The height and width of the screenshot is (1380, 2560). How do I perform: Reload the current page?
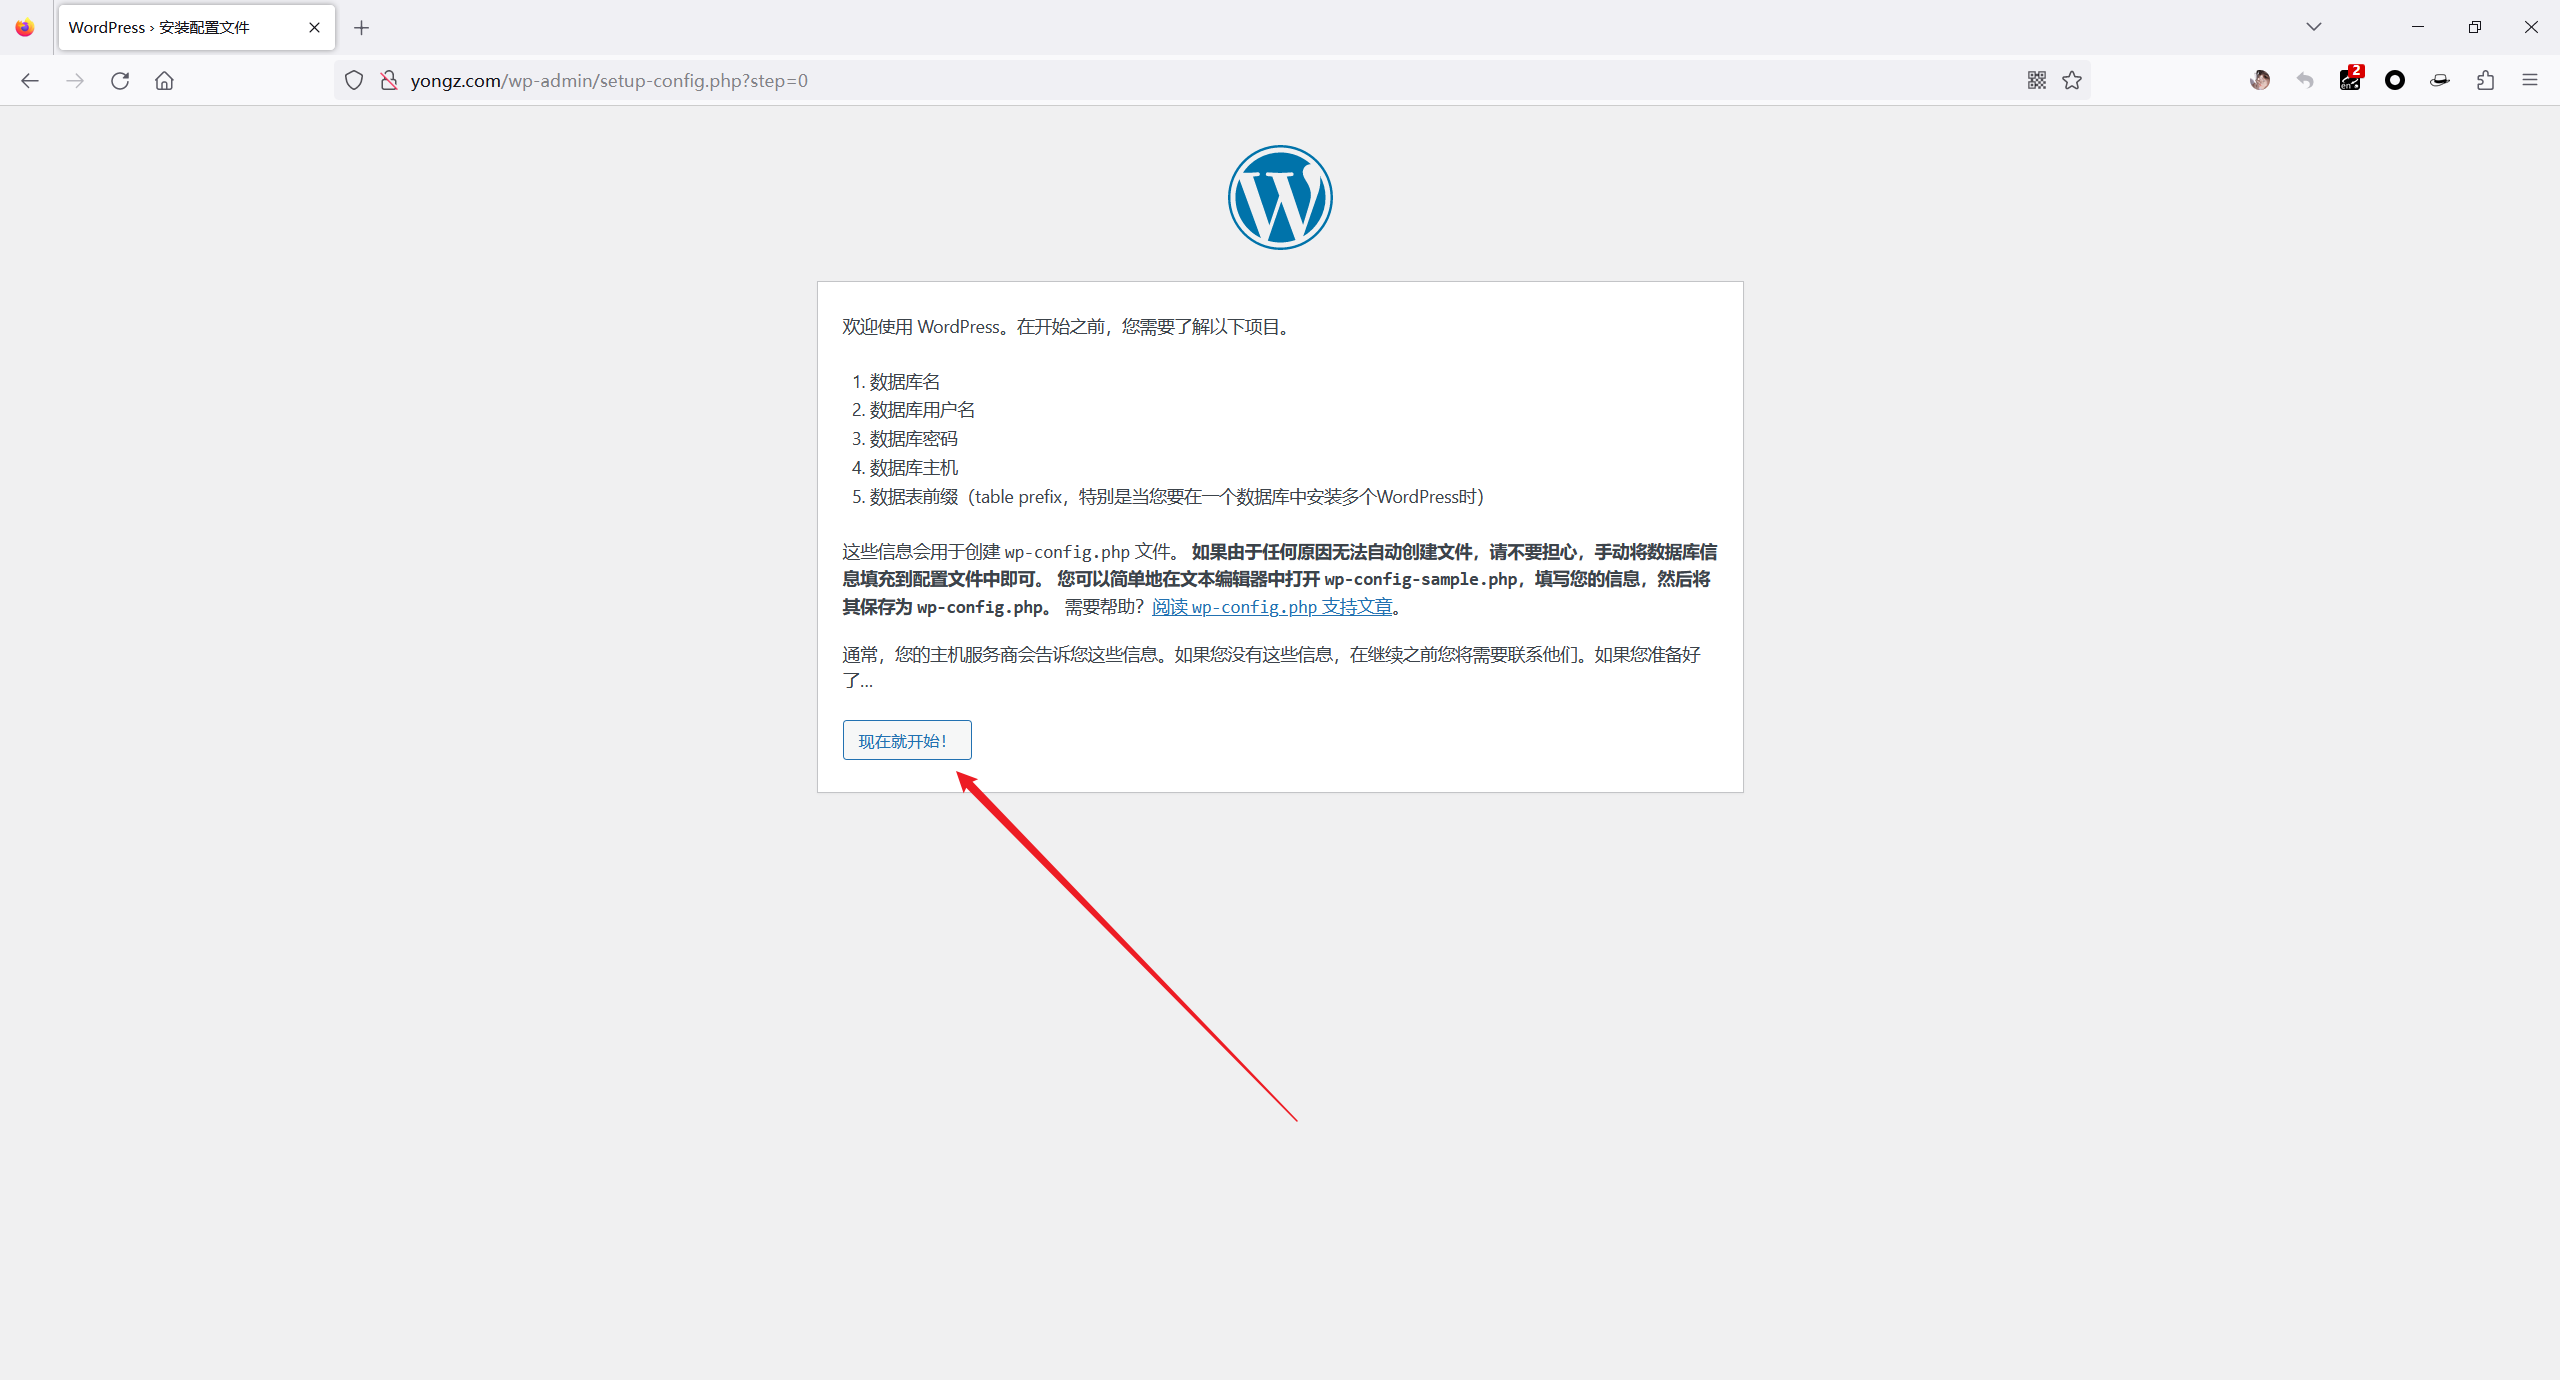click(x=120, y=80)
